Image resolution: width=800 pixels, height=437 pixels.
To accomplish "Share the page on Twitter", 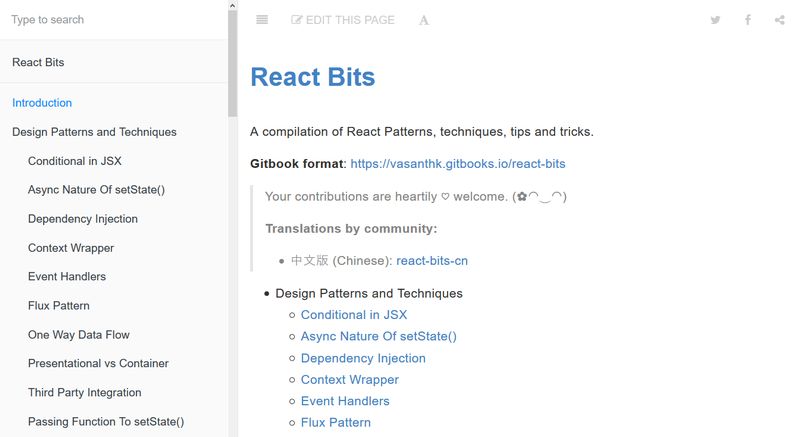I will pos(715,20).
